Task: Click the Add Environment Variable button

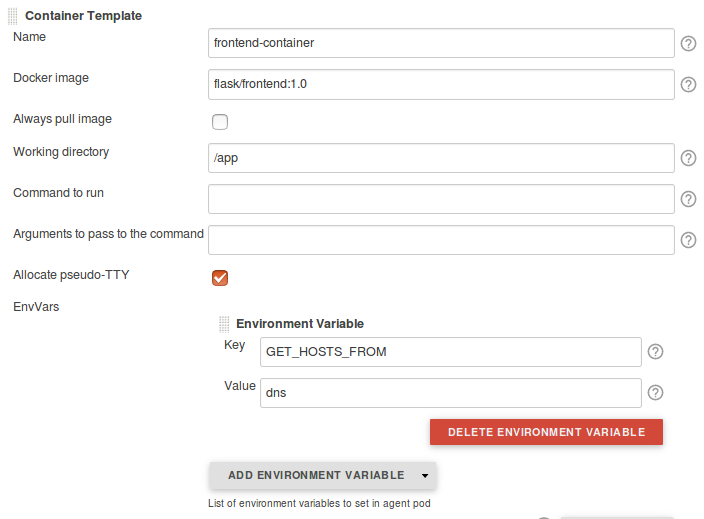Action: (x=316, y=475)
